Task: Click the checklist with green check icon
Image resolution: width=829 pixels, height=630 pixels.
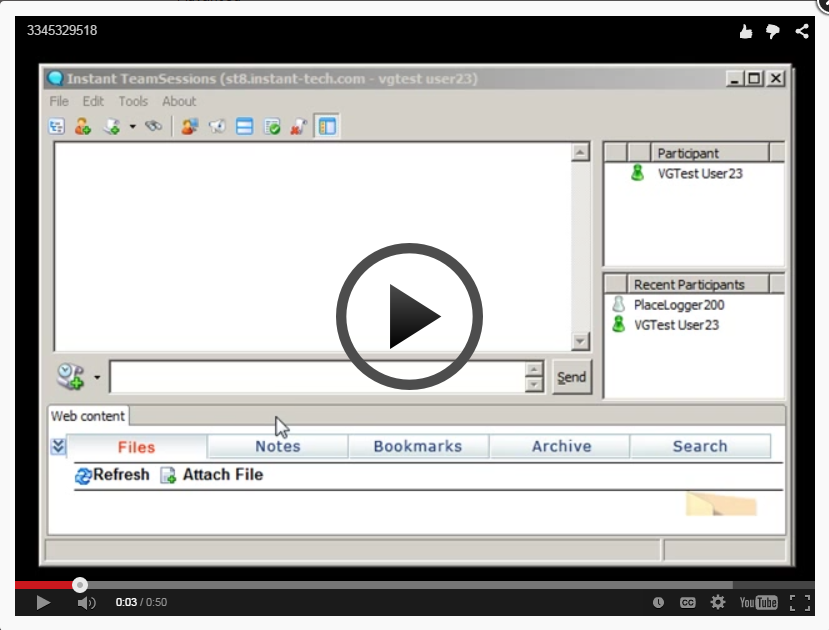Action: tap(272, 127)
